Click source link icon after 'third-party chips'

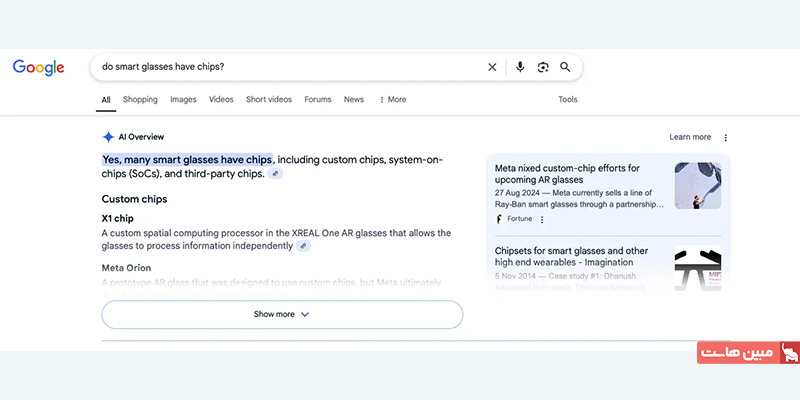point(275,174)
